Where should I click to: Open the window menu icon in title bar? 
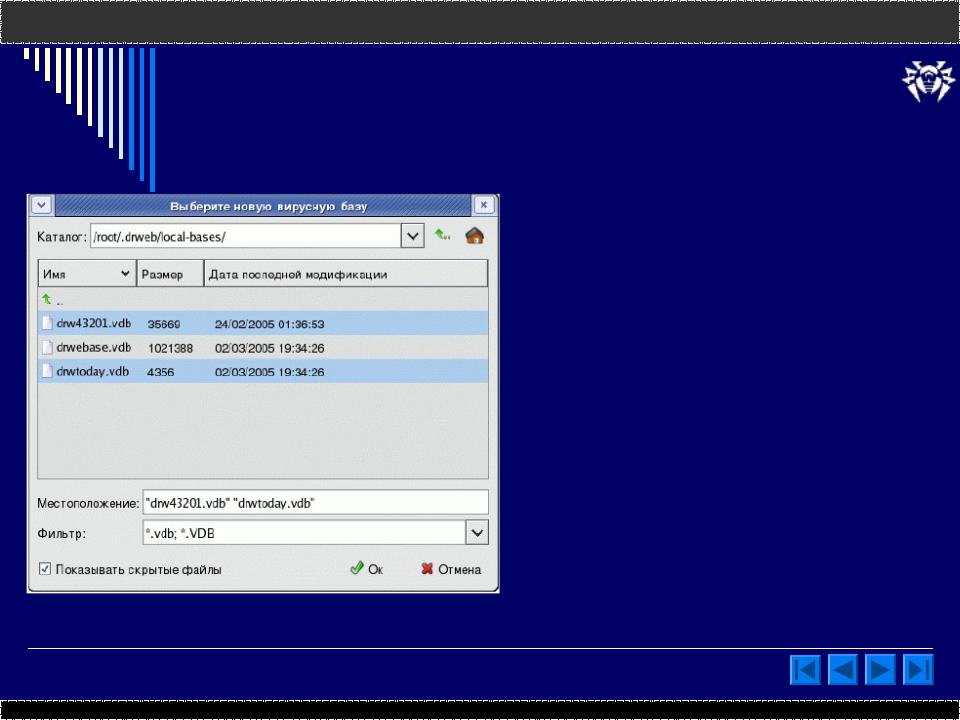pos(42,204)
